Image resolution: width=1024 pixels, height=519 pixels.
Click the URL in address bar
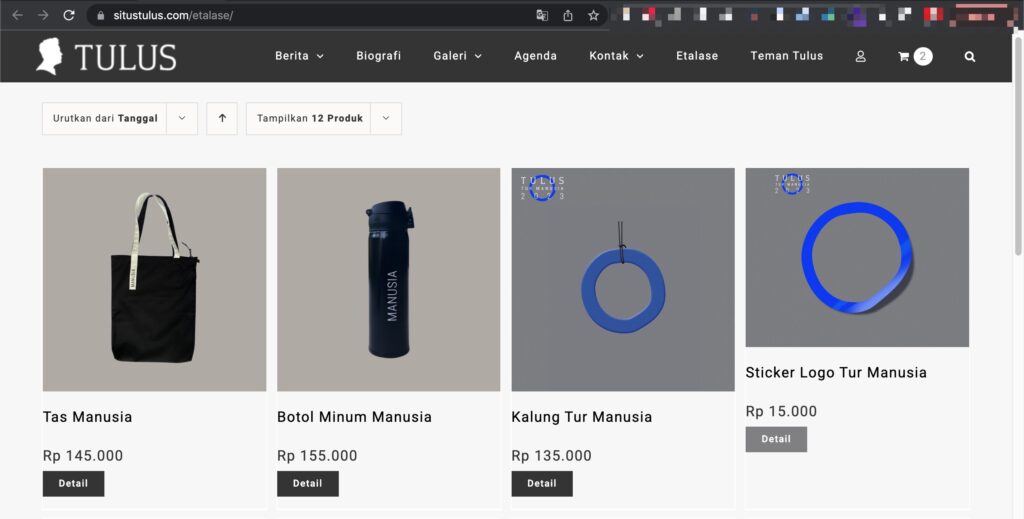[173, 16]
